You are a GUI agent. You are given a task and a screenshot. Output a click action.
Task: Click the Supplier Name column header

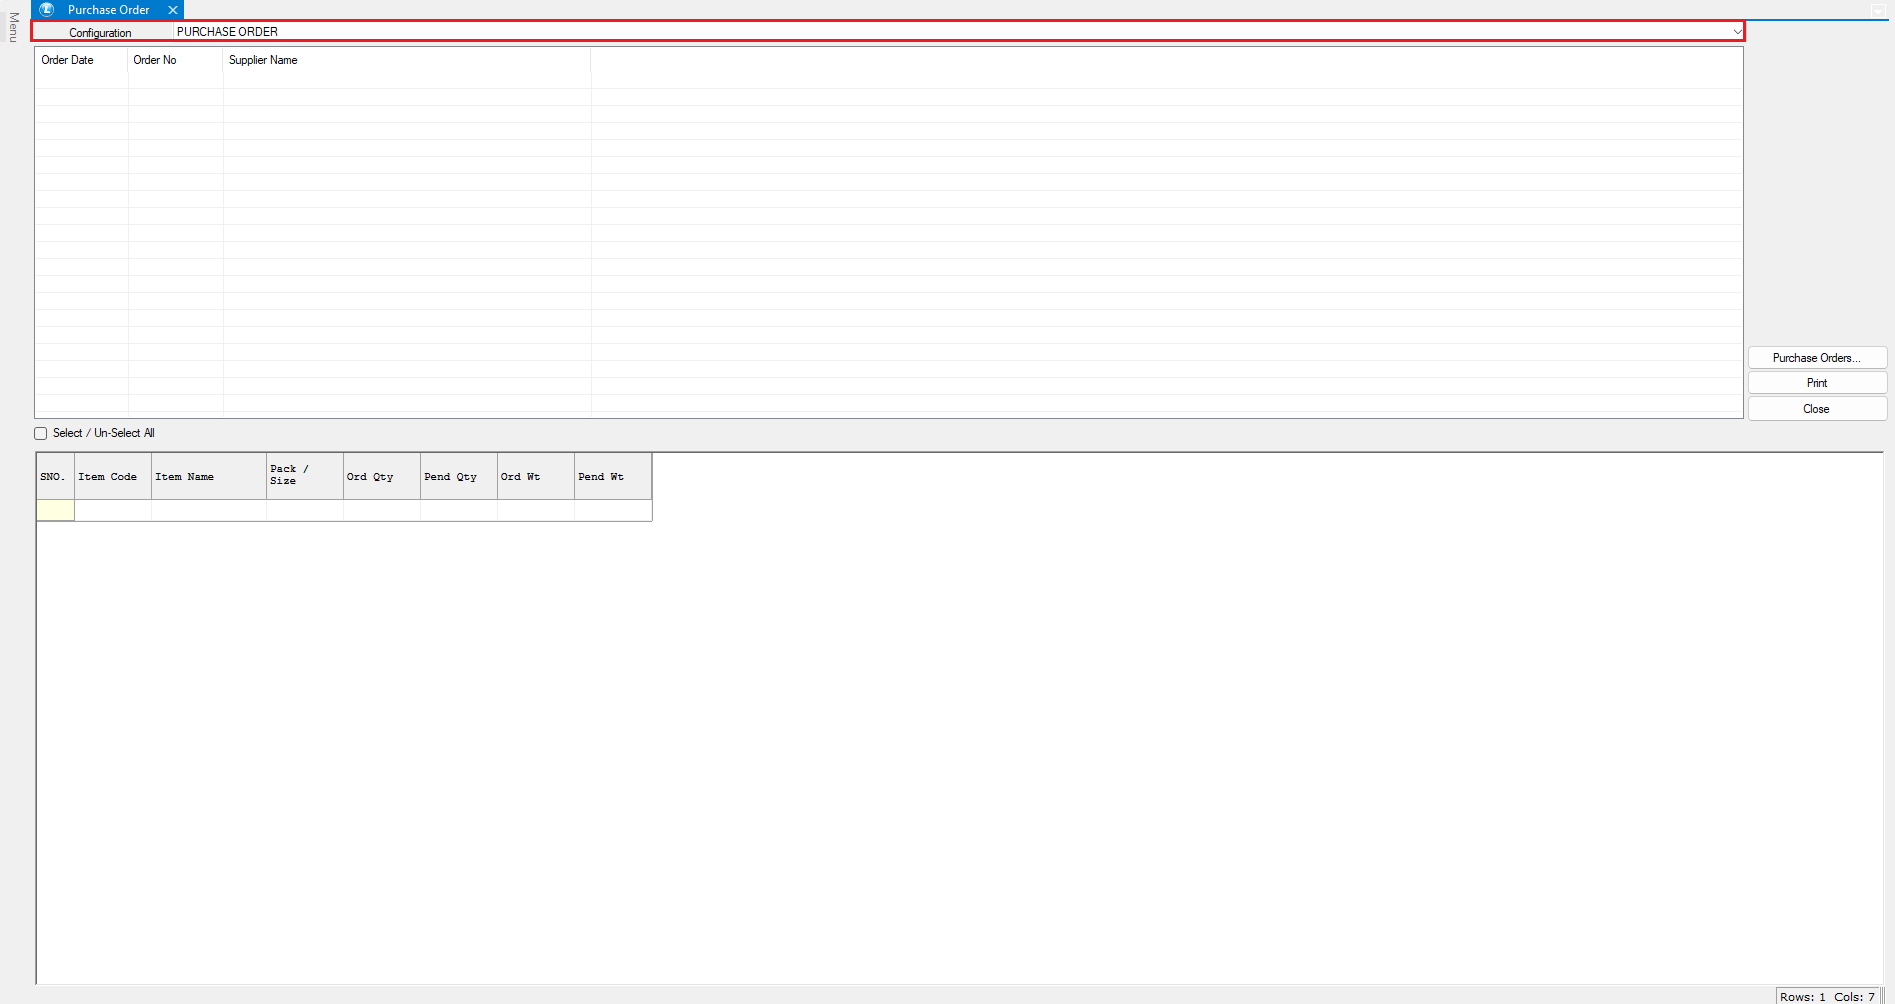pos(263,60)
